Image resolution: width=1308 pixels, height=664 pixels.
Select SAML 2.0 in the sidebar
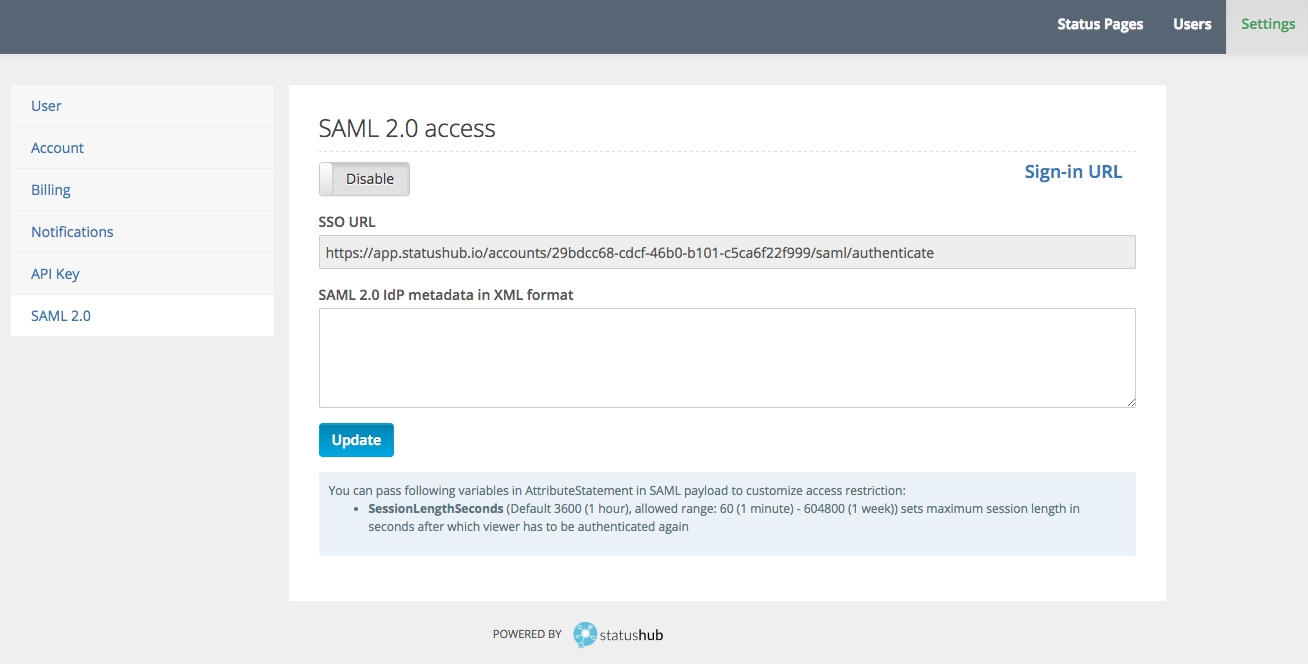142,315
